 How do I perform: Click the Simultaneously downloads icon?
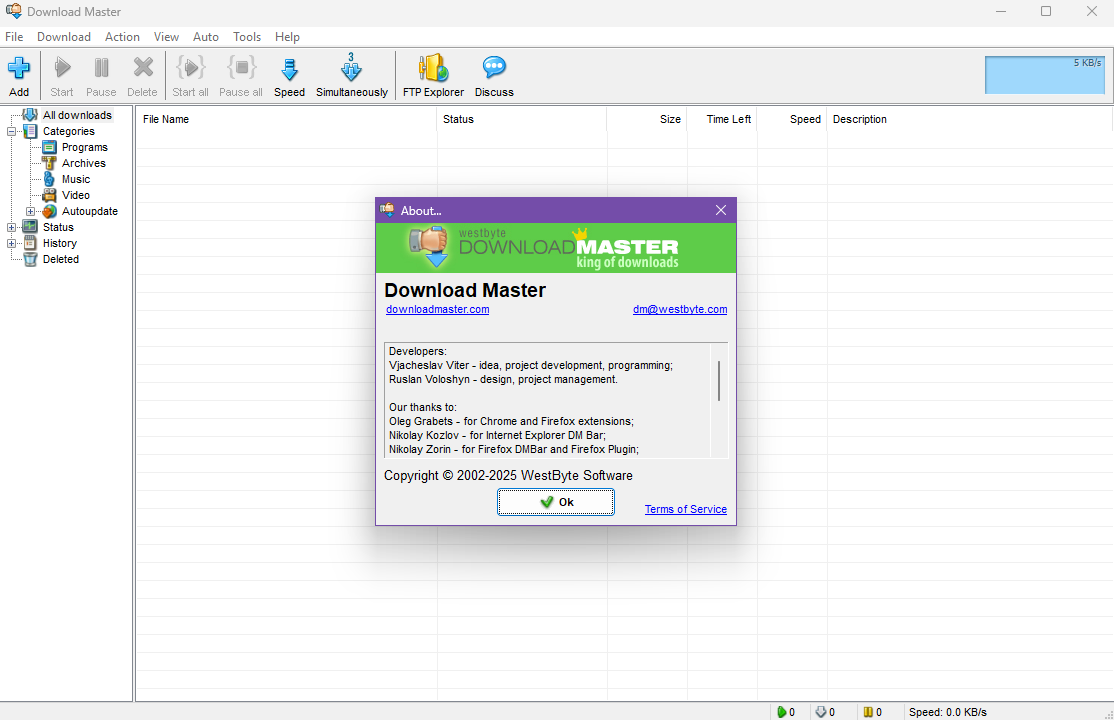pyautogui.click(x=351, y=69)
